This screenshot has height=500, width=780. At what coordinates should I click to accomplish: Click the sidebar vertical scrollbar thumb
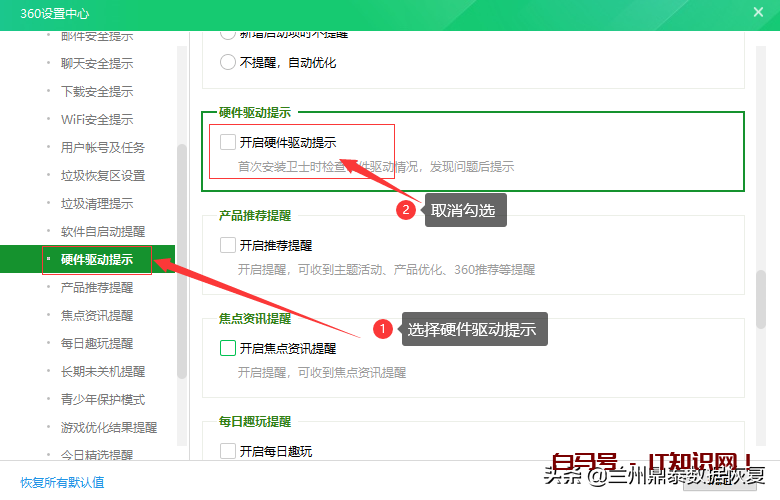coord(182,261)
